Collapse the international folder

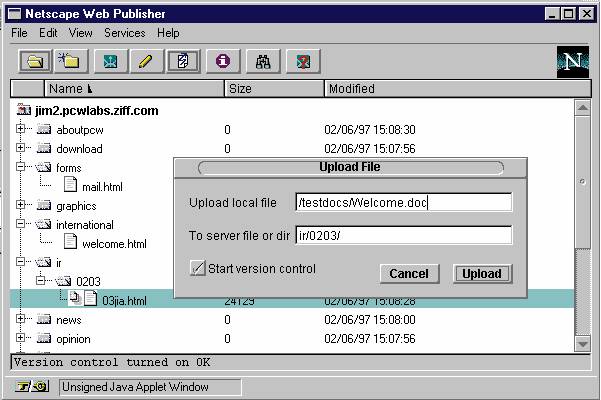coord(20,224)
